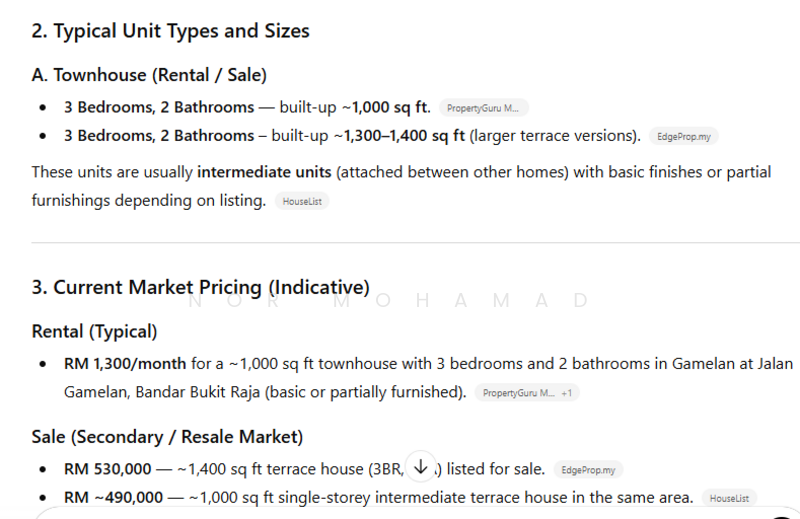
Task: Click the bold 'RM ~490,000' price
Action: coord(111,497)
